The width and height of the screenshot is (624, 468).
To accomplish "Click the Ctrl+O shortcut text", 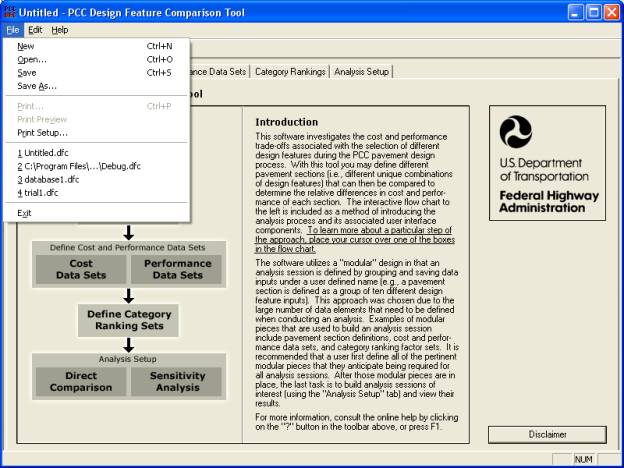I will click(159, 59).
